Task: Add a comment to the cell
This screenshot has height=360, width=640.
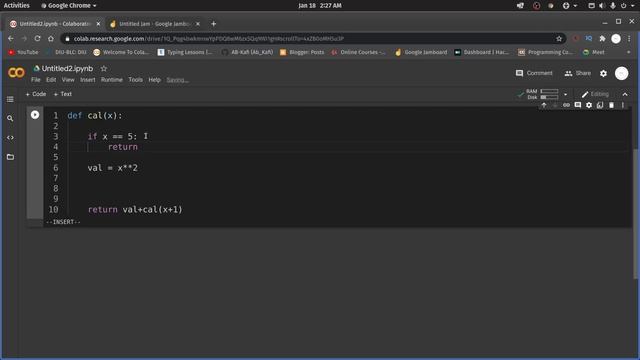Action: (578, 105)
